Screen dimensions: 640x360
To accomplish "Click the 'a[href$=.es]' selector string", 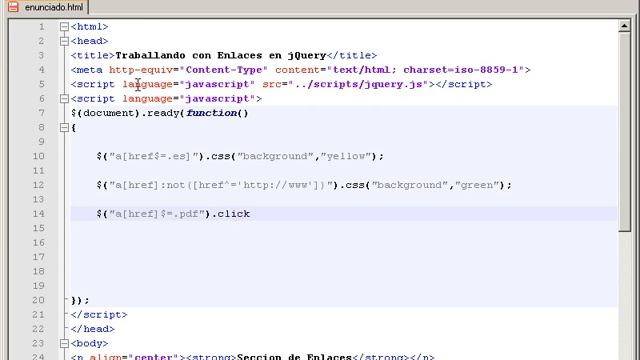I will tap(153, 156).
